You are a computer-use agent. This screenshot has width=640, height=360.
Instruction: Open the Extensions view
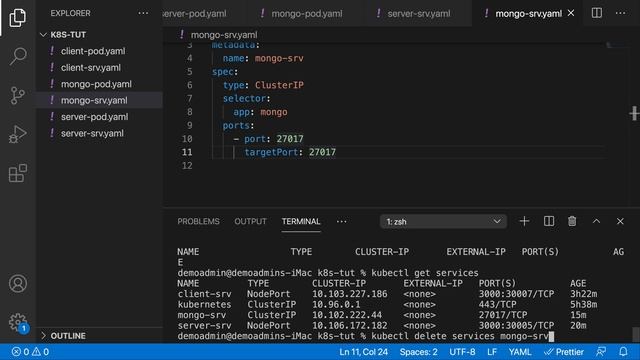tap(18, 173)
